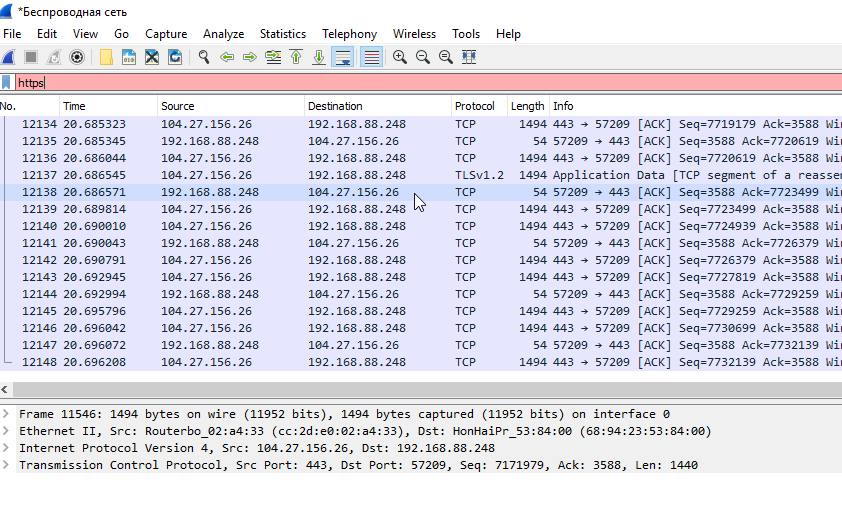Toggle packet list colorization
The height and width of the screenshot is (529, 842).
(x=372, y=57)
